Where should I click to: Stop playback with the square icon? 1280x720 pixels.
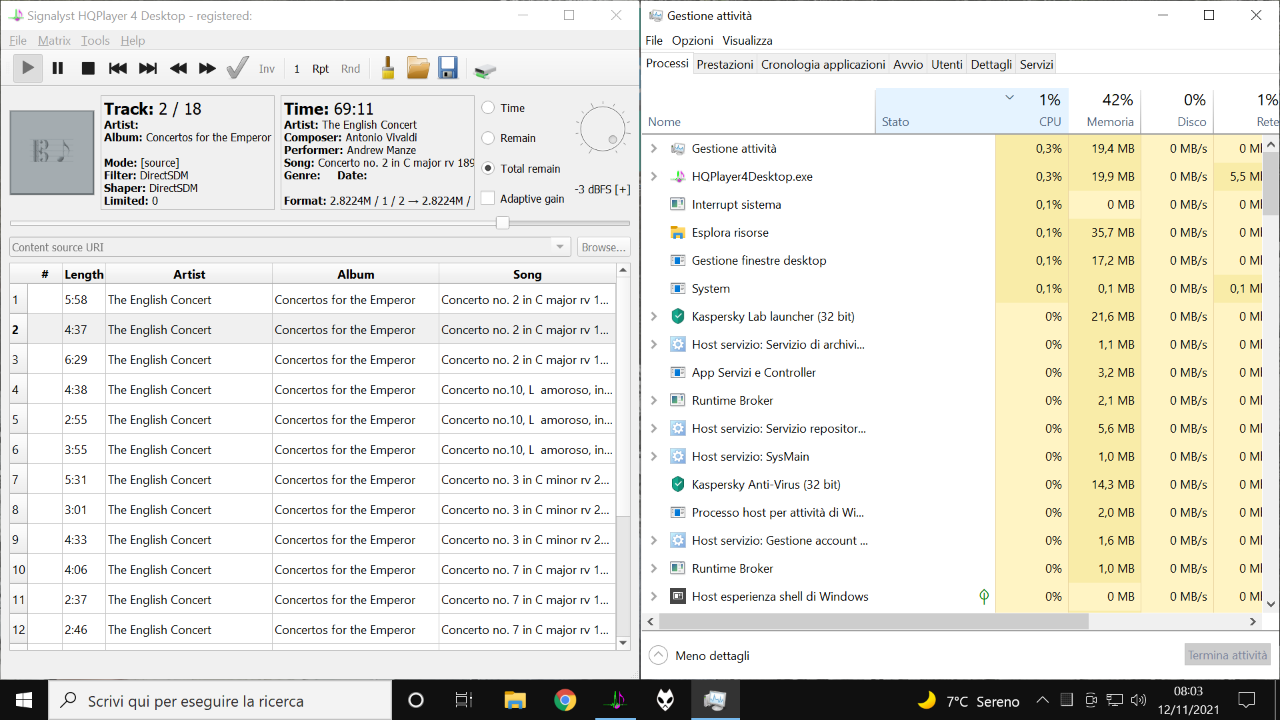pos(88,68)
